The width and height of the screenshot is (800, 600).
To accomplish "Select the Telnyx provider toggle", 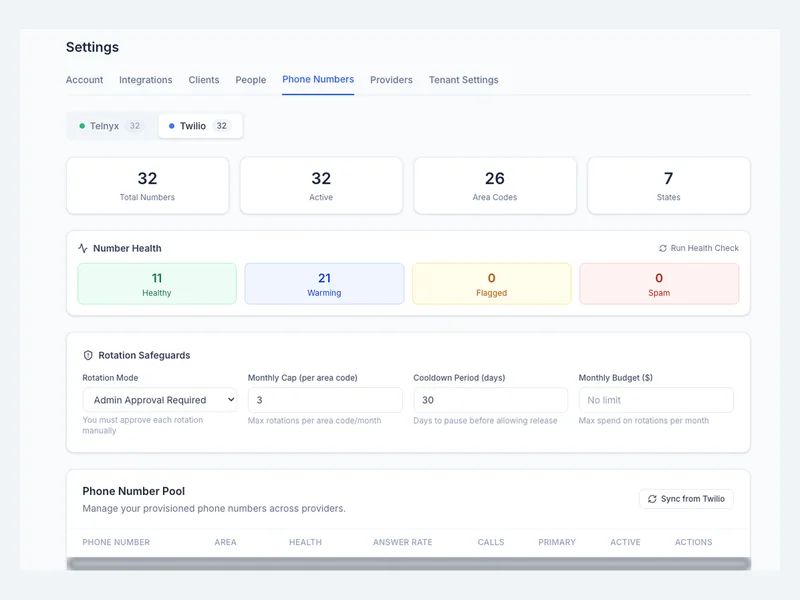I will pyautogui.click(x=111, y=126).
